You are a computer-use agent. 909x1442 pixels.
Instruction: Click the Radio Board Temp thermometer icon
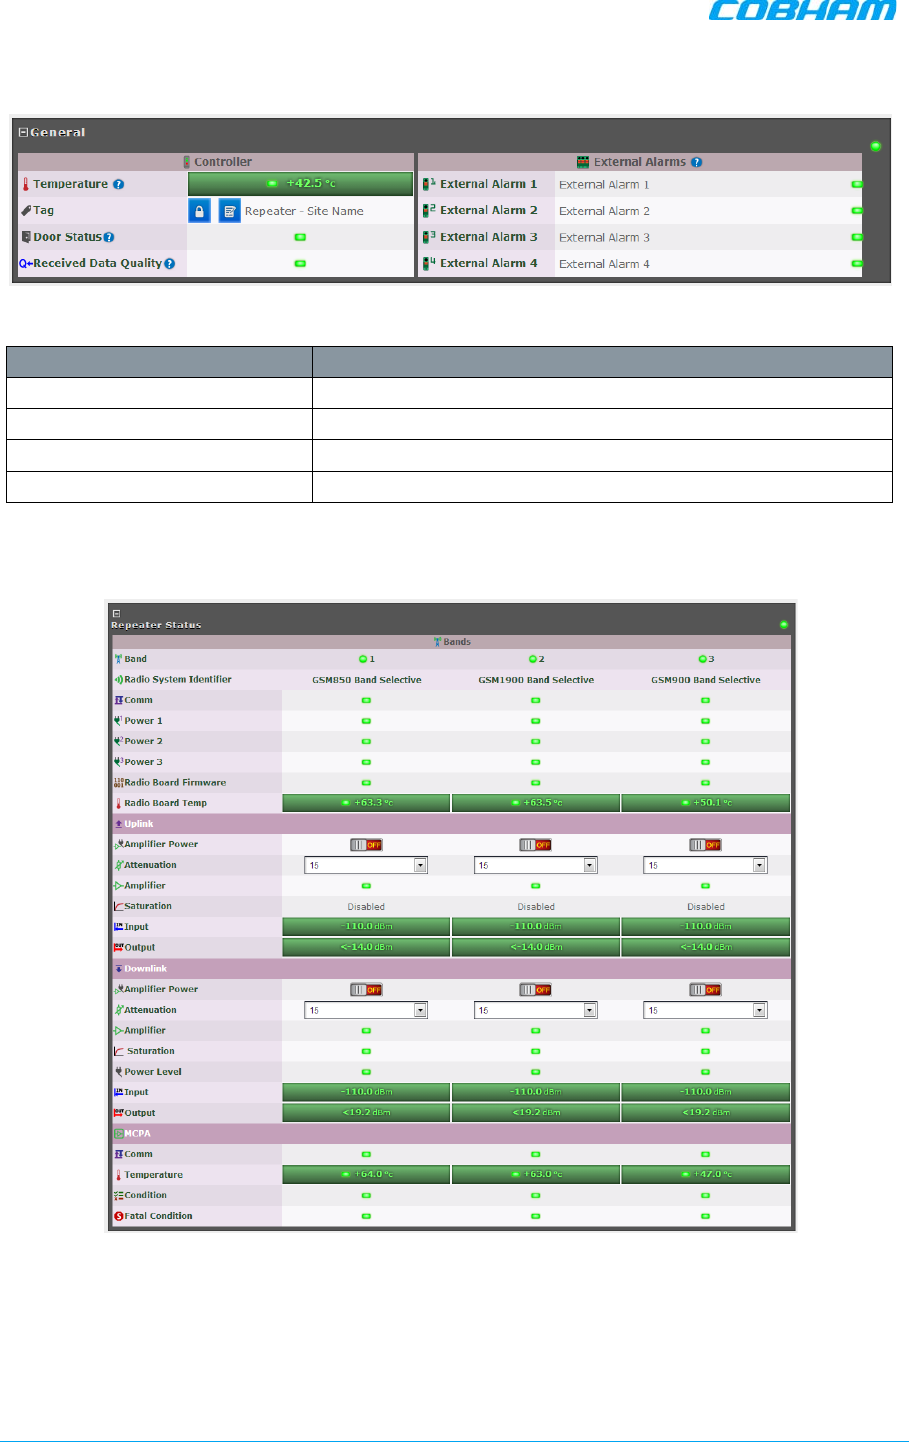tap(118, 803)
